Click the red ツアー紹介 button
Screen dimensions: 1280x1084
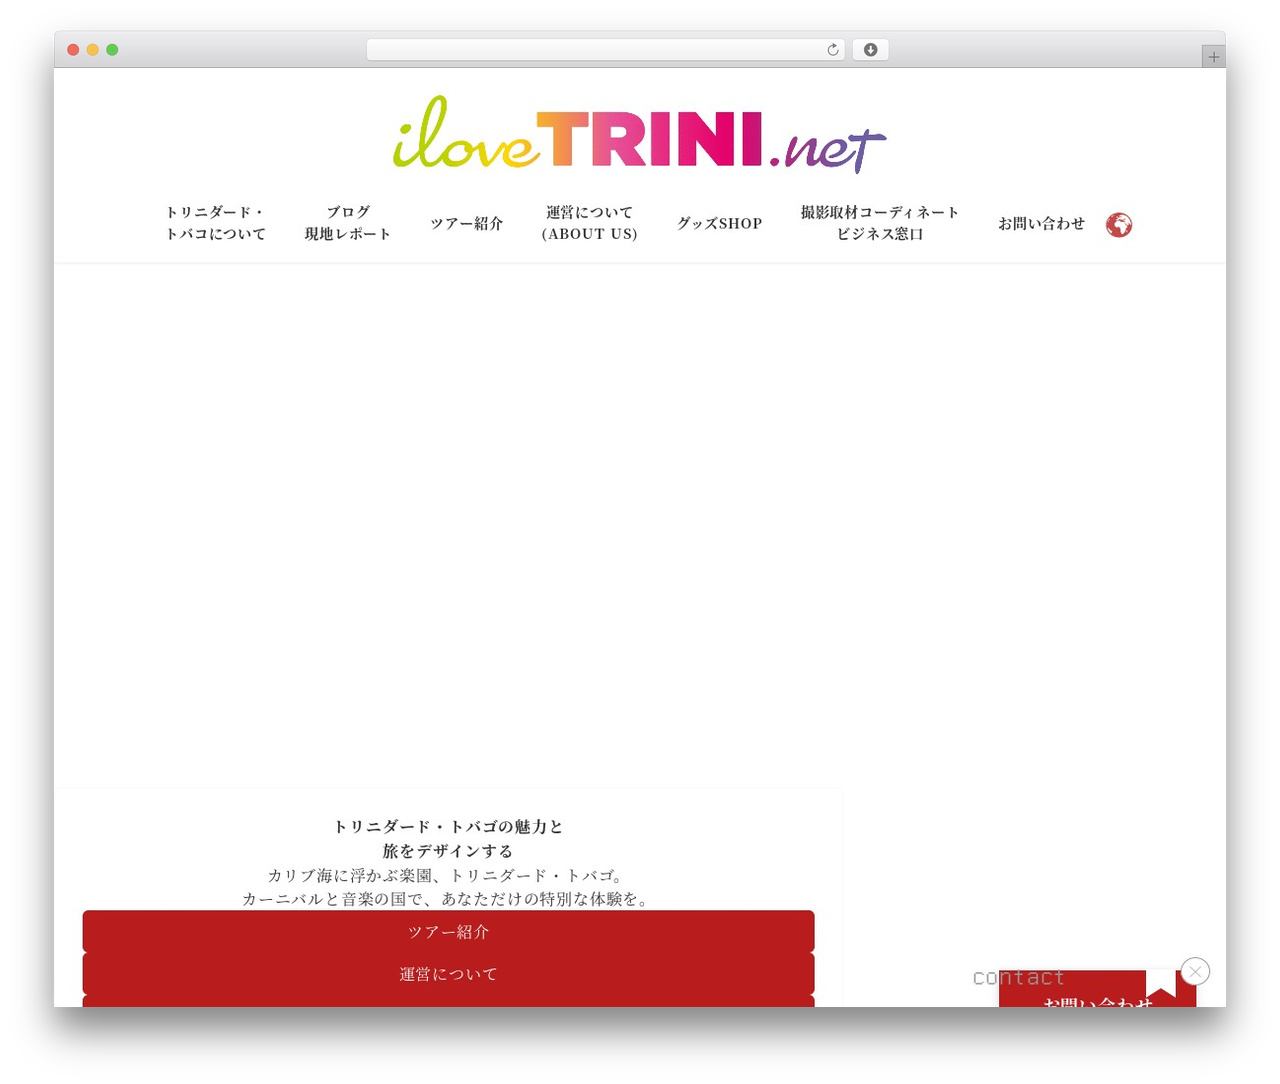pos(448,931)
